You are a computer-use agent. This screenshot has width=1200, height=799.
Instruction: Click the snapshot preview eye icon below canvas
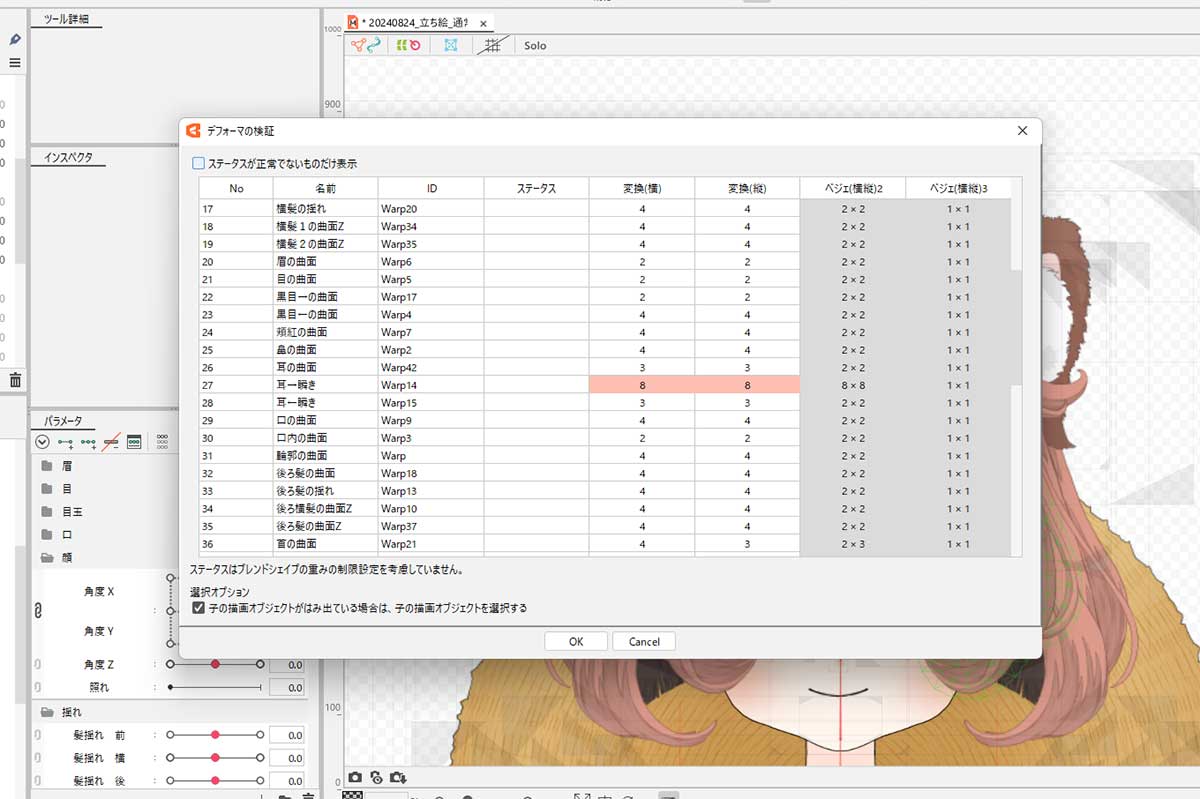pyautogui.click(x=376, y=777)
